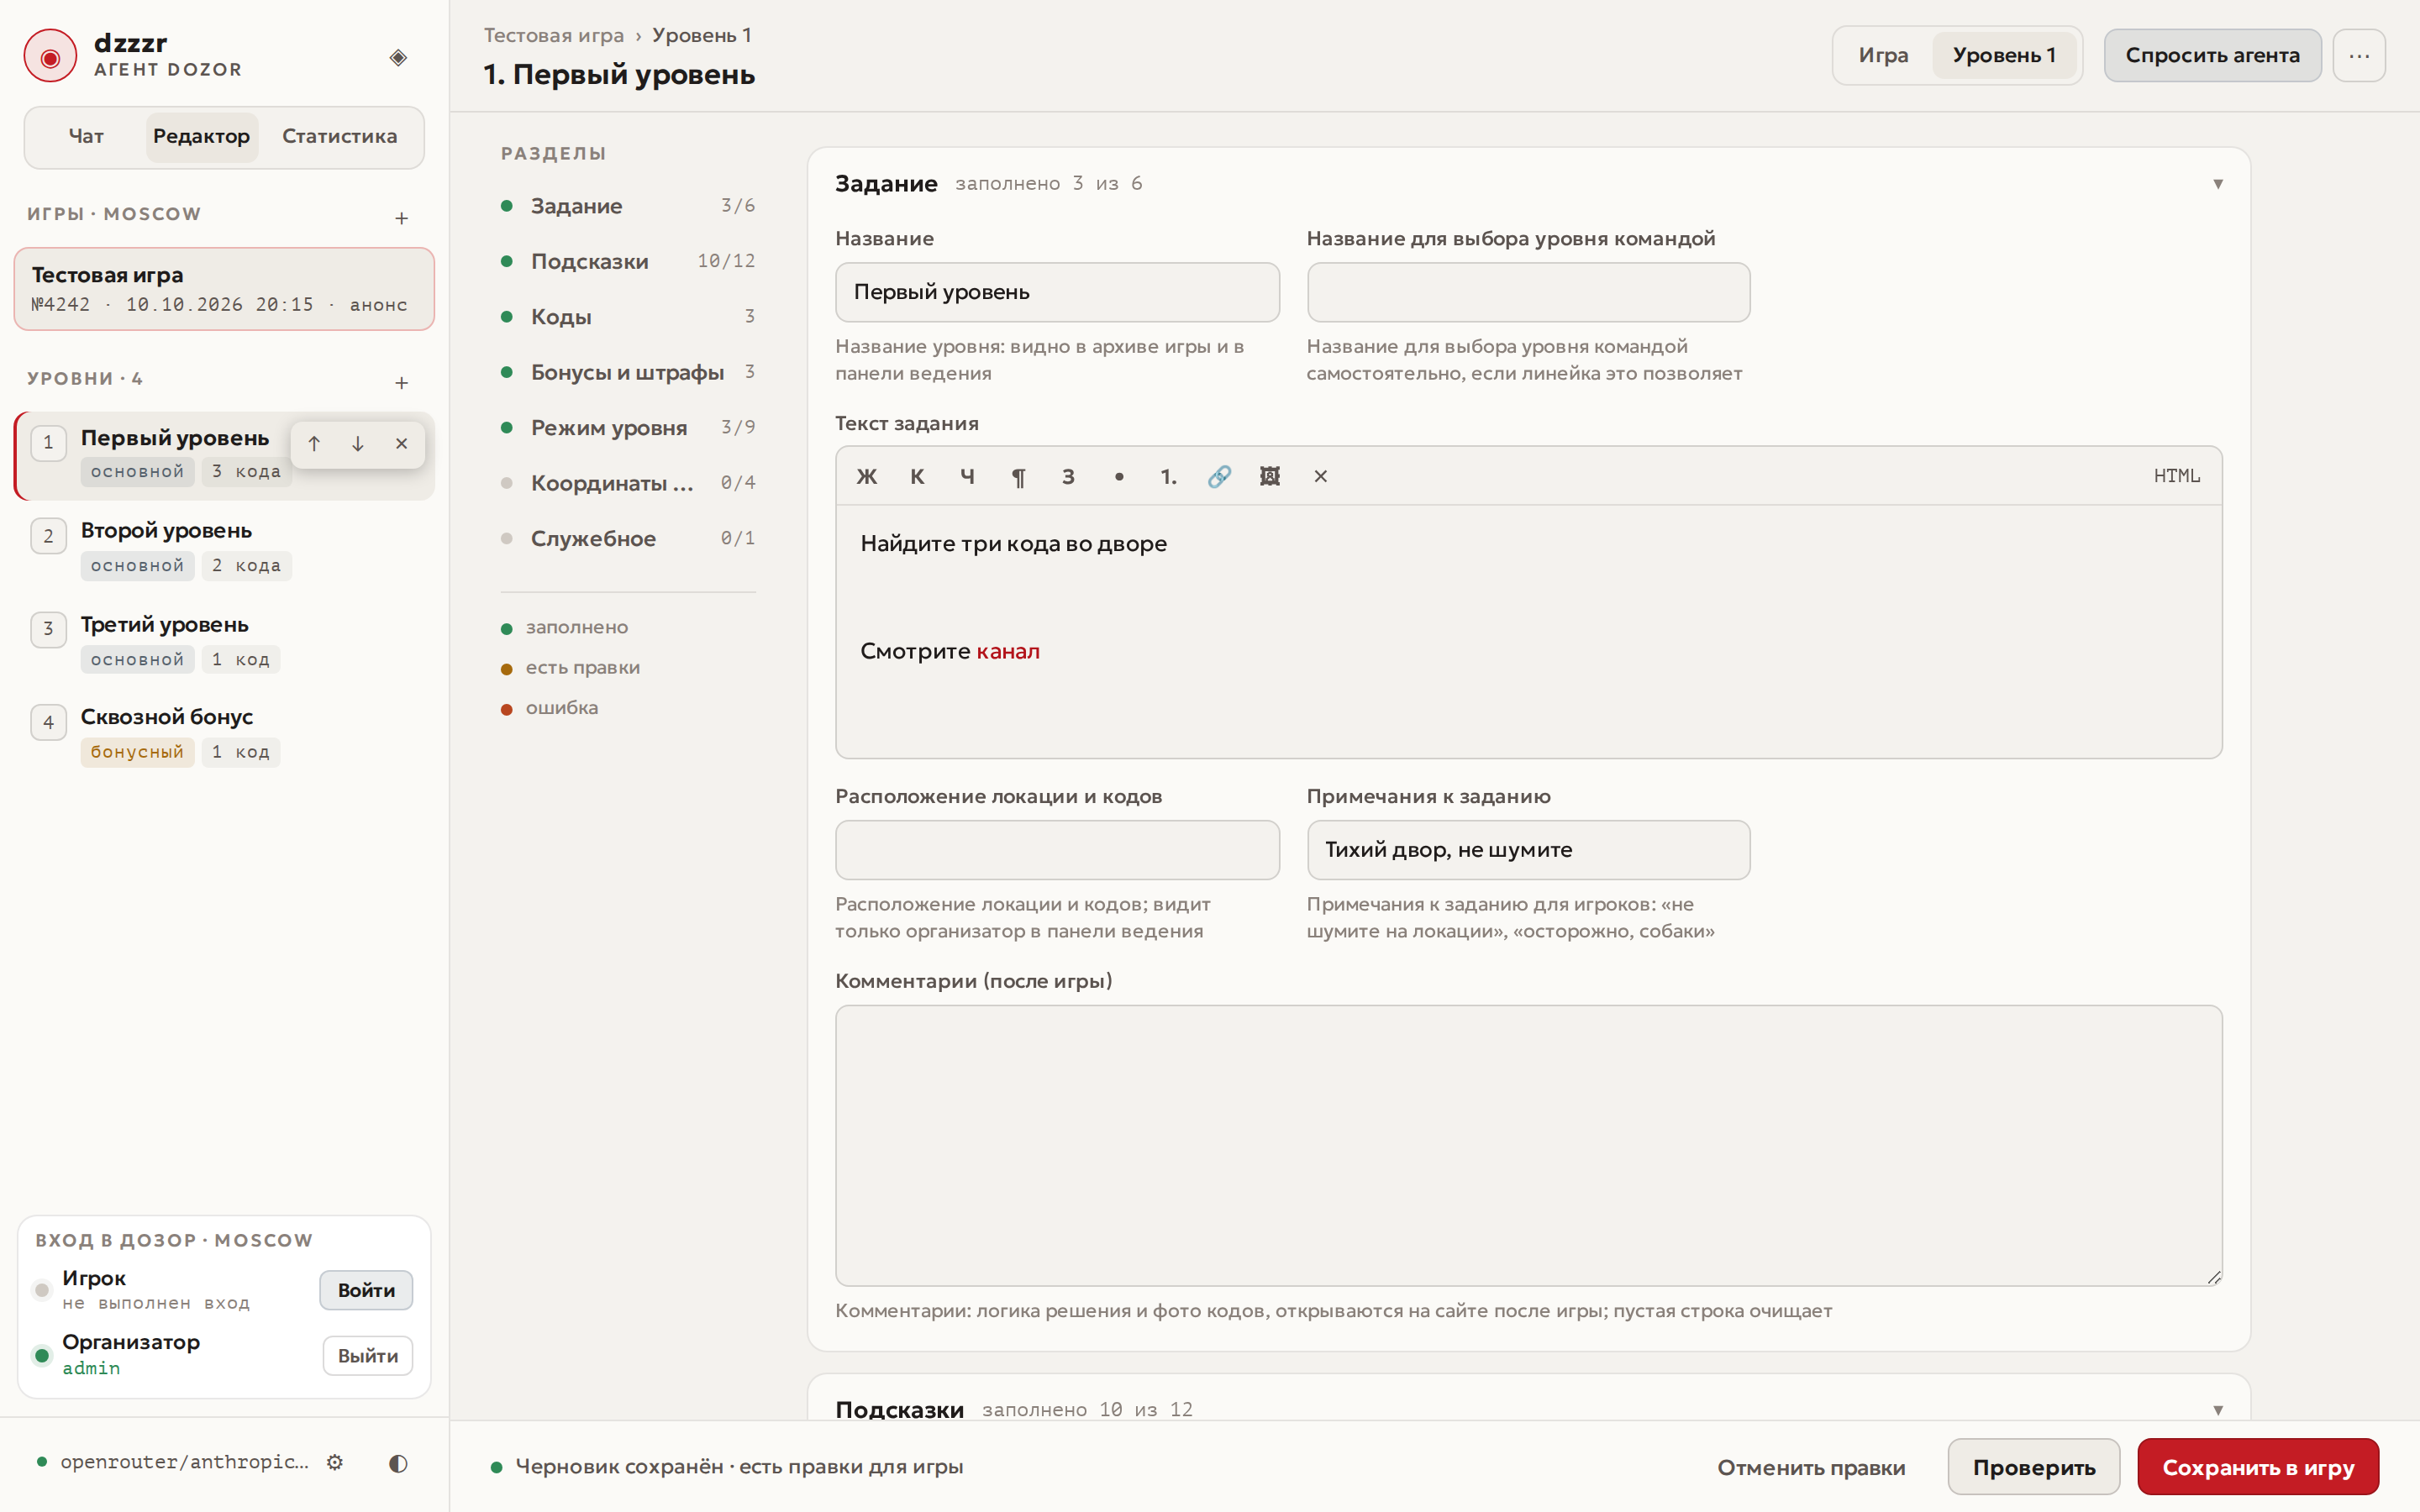Click the Проверить button
The height and width of the screenshot is (1512, 2420).
coord(2033,1467)
